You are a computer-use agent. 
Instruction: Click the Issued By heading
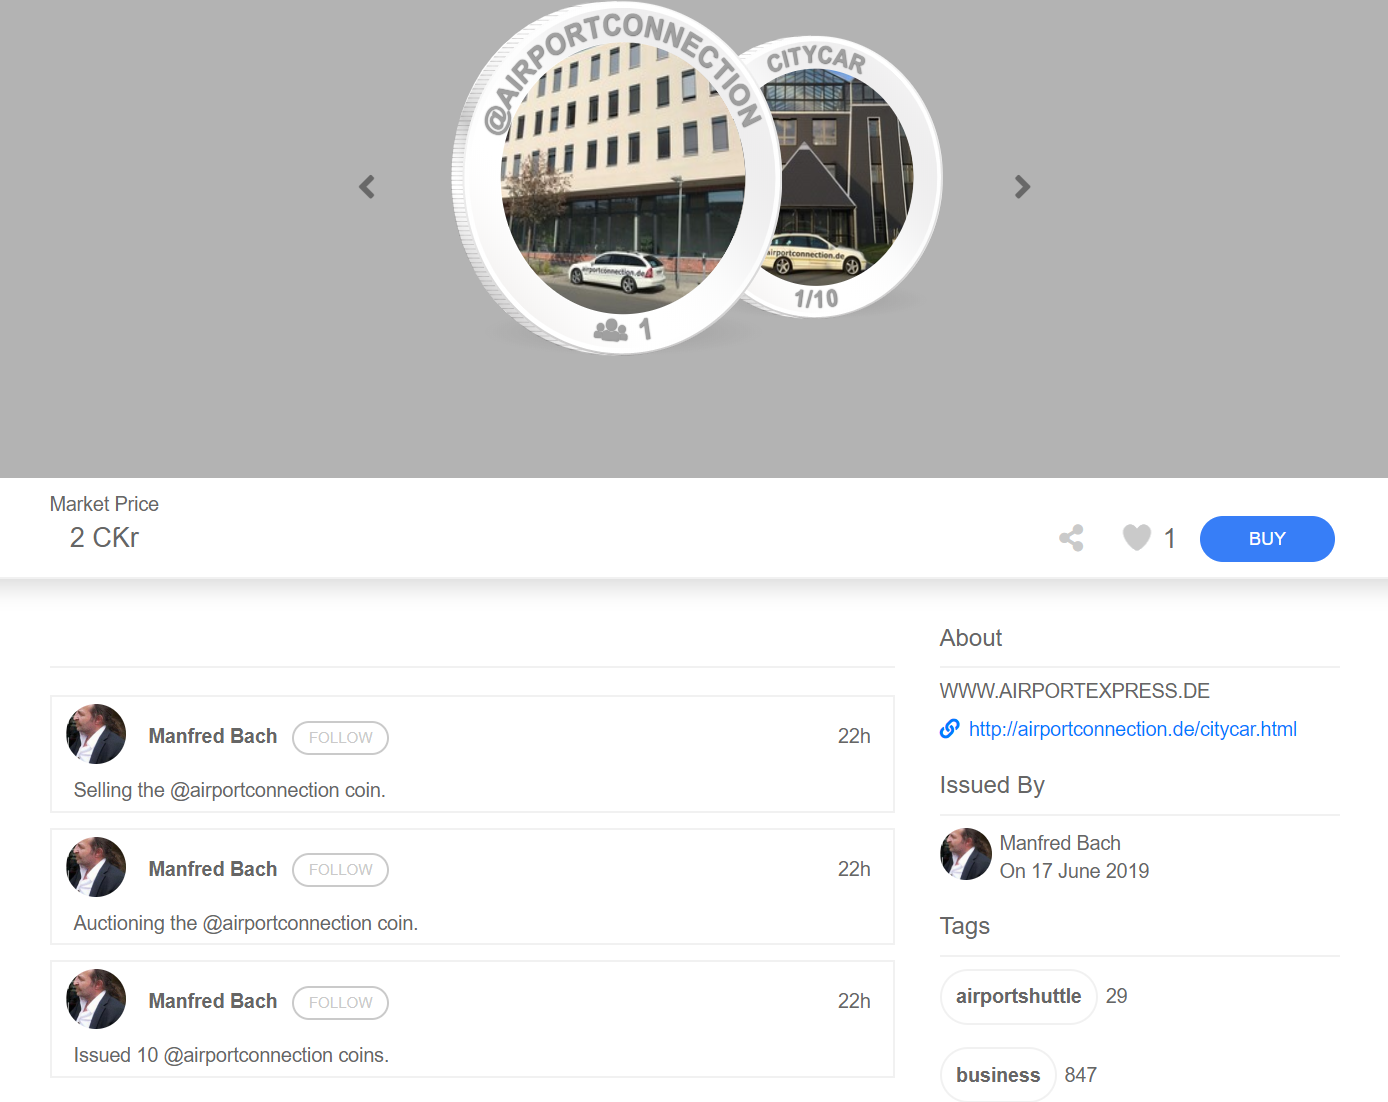[x=992, y=785]
